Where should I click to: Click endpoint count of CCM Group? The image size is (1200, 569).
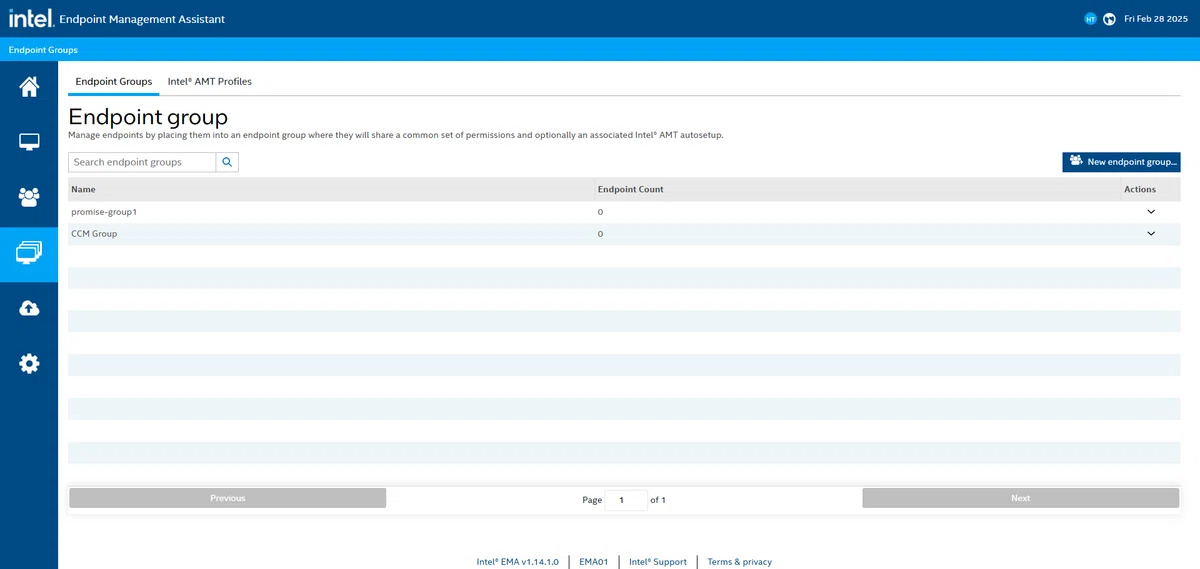click(x=600, y=234)
